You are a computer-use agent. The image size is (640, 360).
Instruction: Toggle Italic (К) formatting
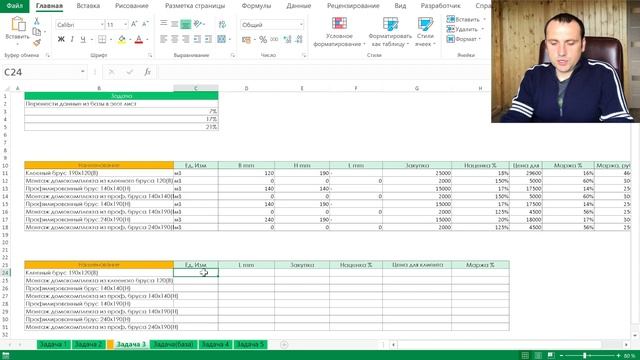click(72, 39)
